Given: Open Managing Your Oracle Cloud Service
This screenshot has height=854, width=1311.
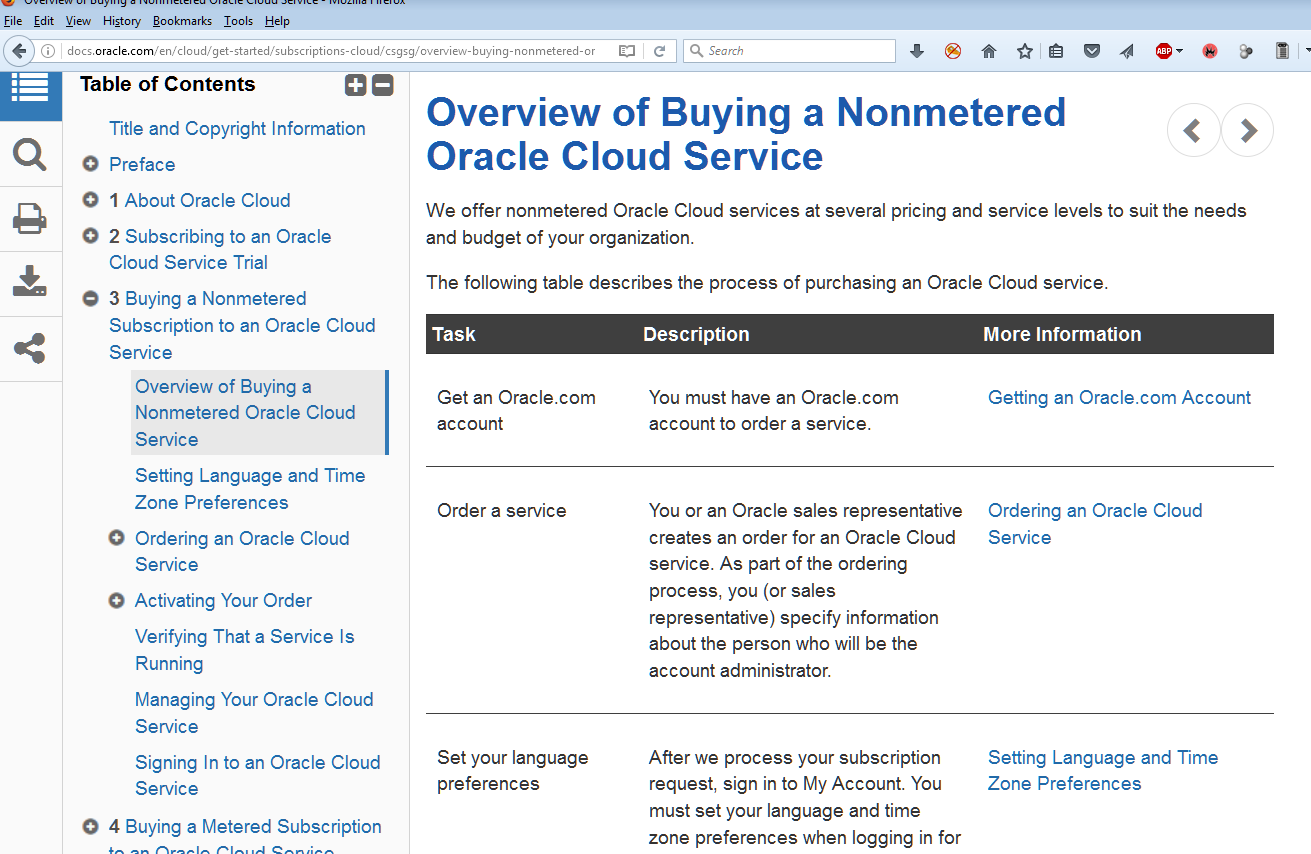Looking at the screenshot, I should tap(254, 713).
